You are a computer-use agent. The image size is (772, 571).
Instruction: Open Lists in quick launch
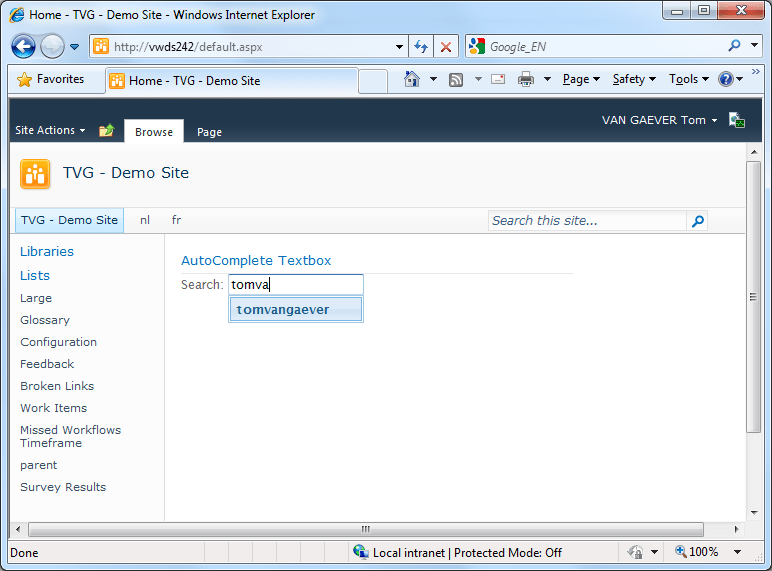35,276
